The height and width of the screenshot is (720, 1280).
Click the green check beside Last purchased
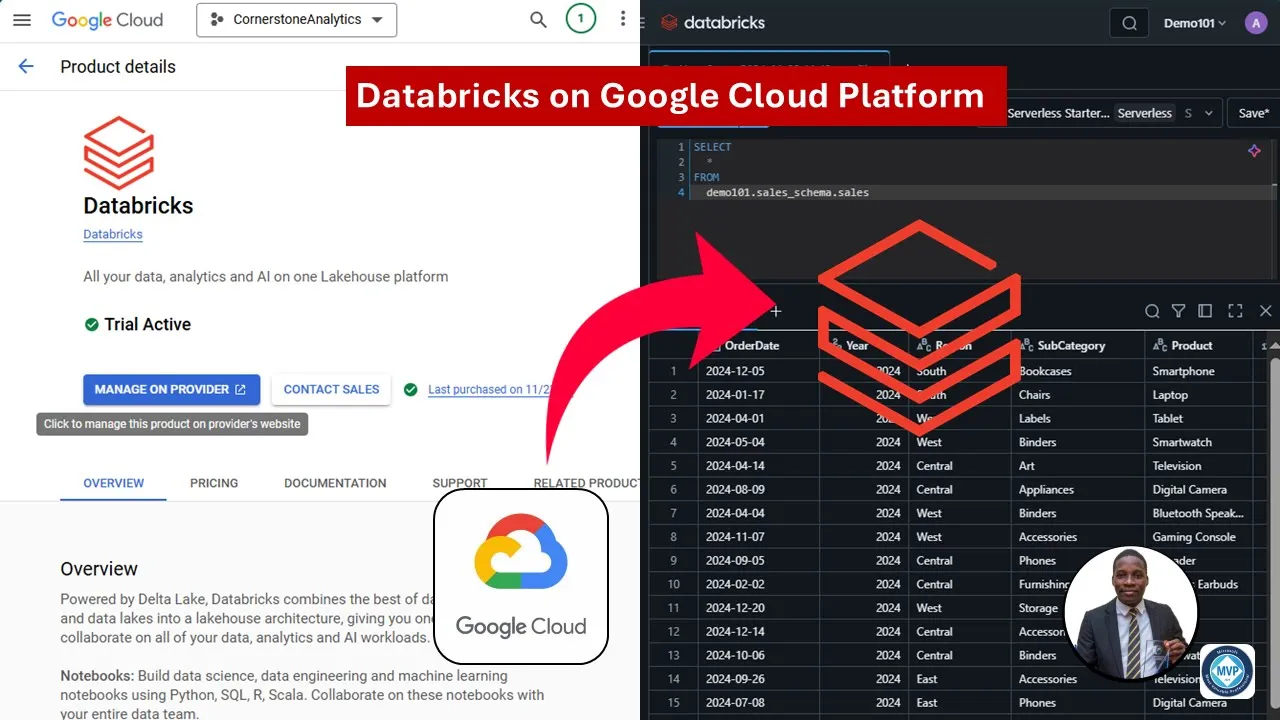411,390
